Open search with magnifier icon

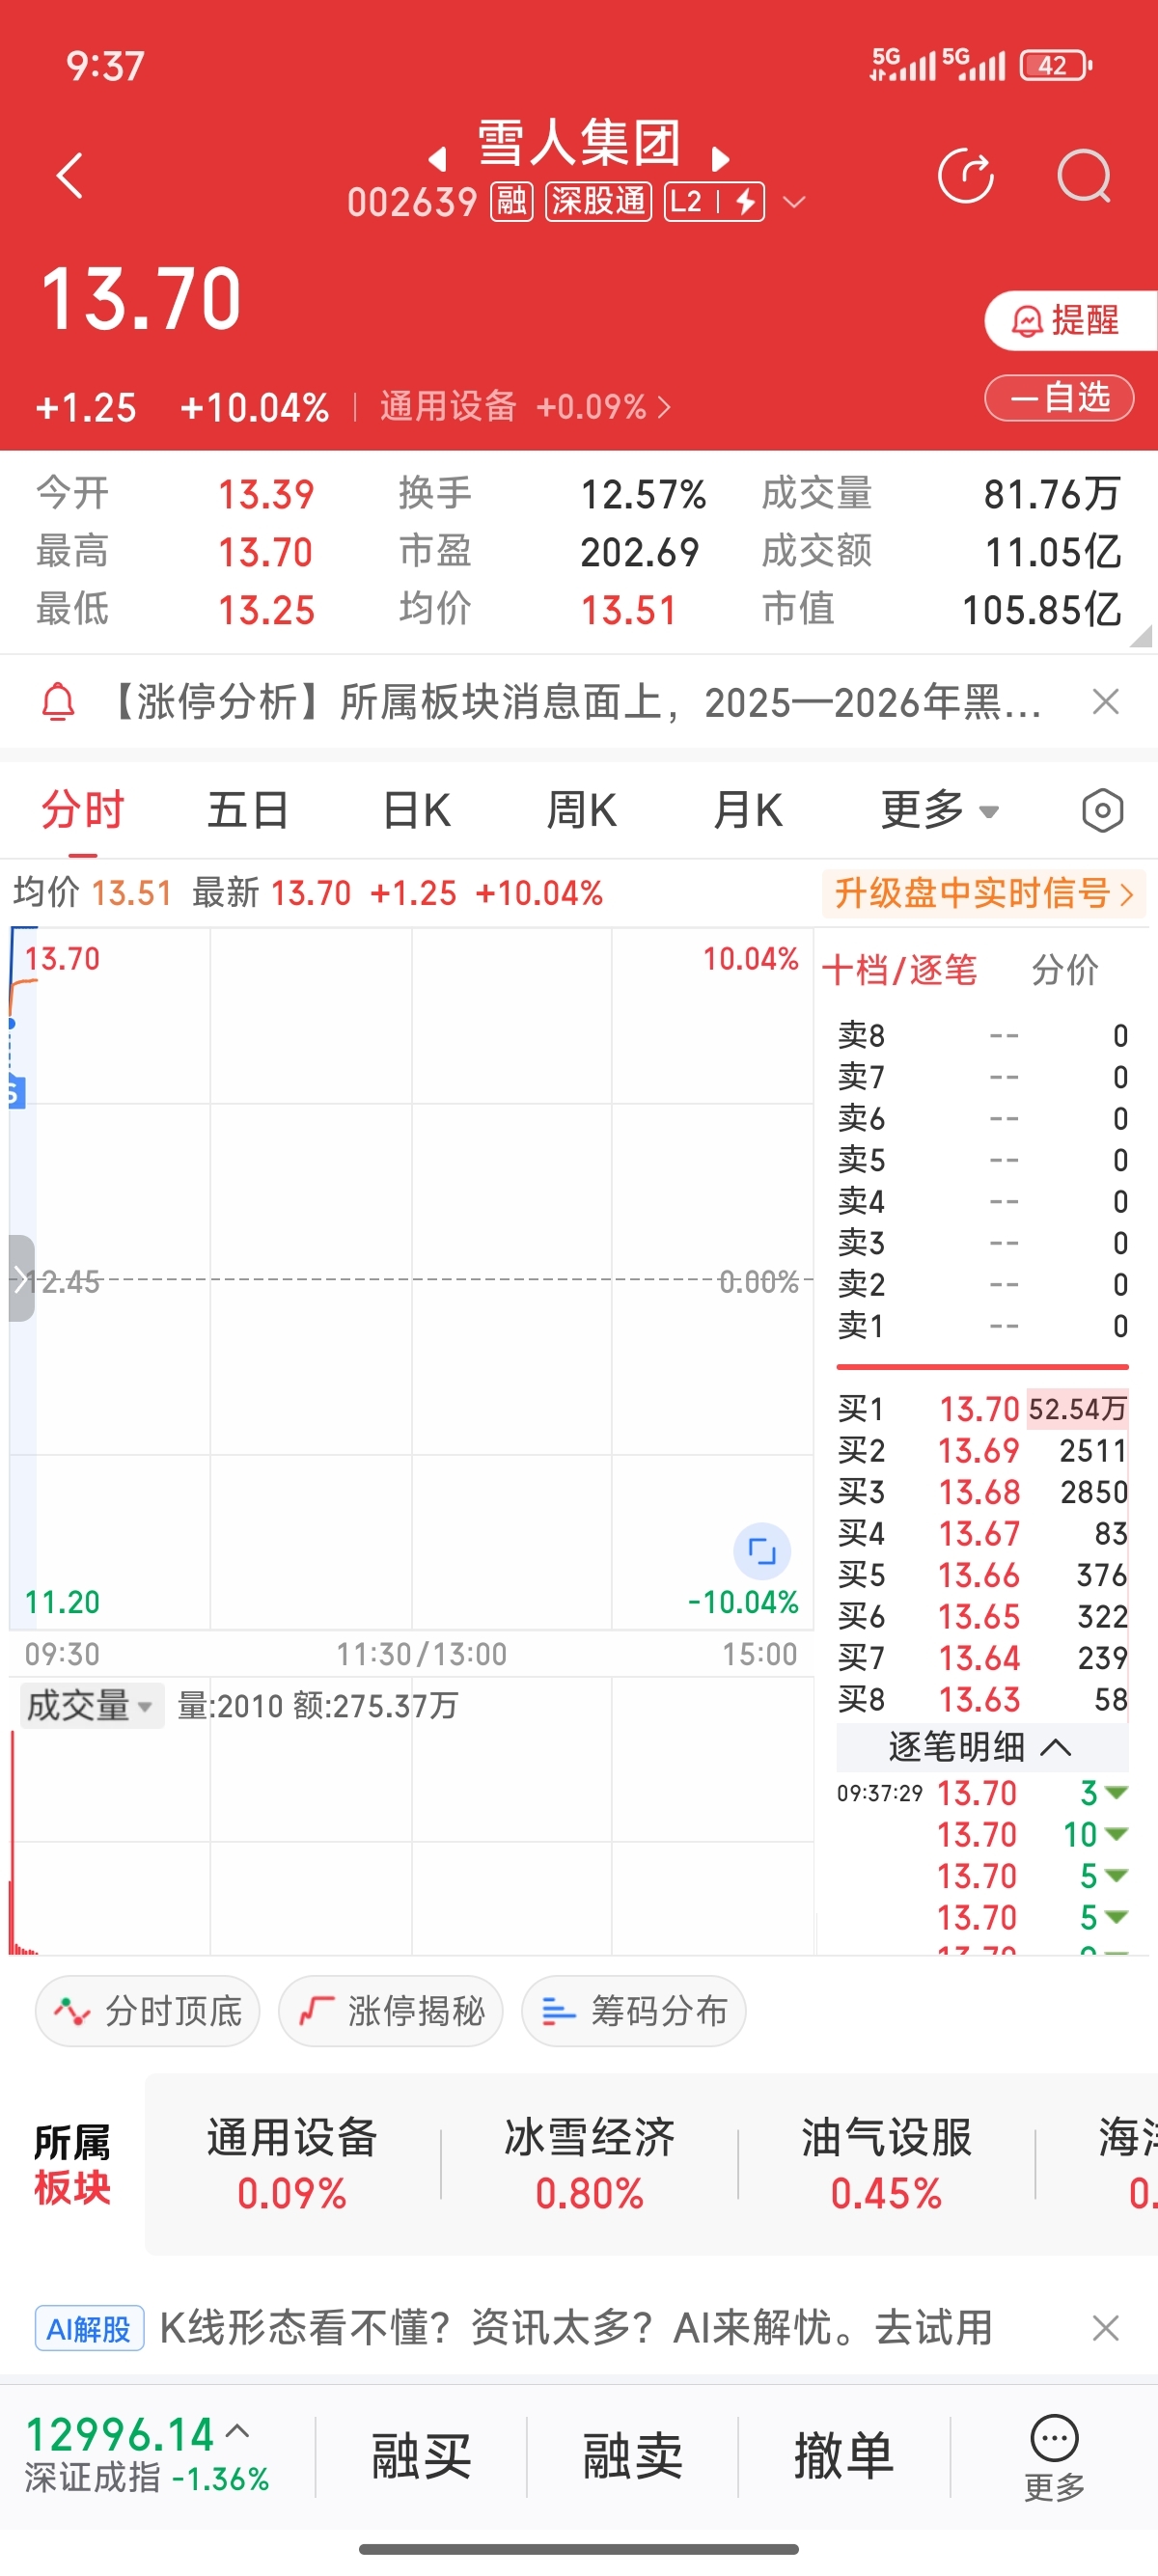[x=1084, y=176]
